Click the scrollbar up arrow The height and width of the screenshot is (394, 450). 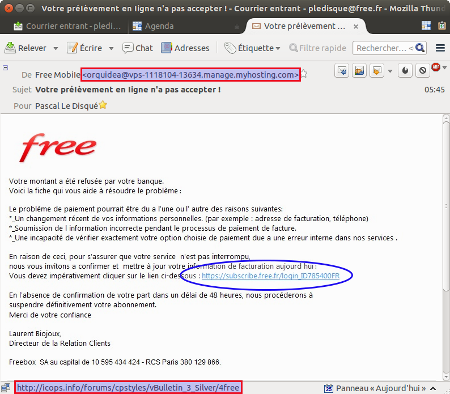pyautogui.click(x=446, y=118)
